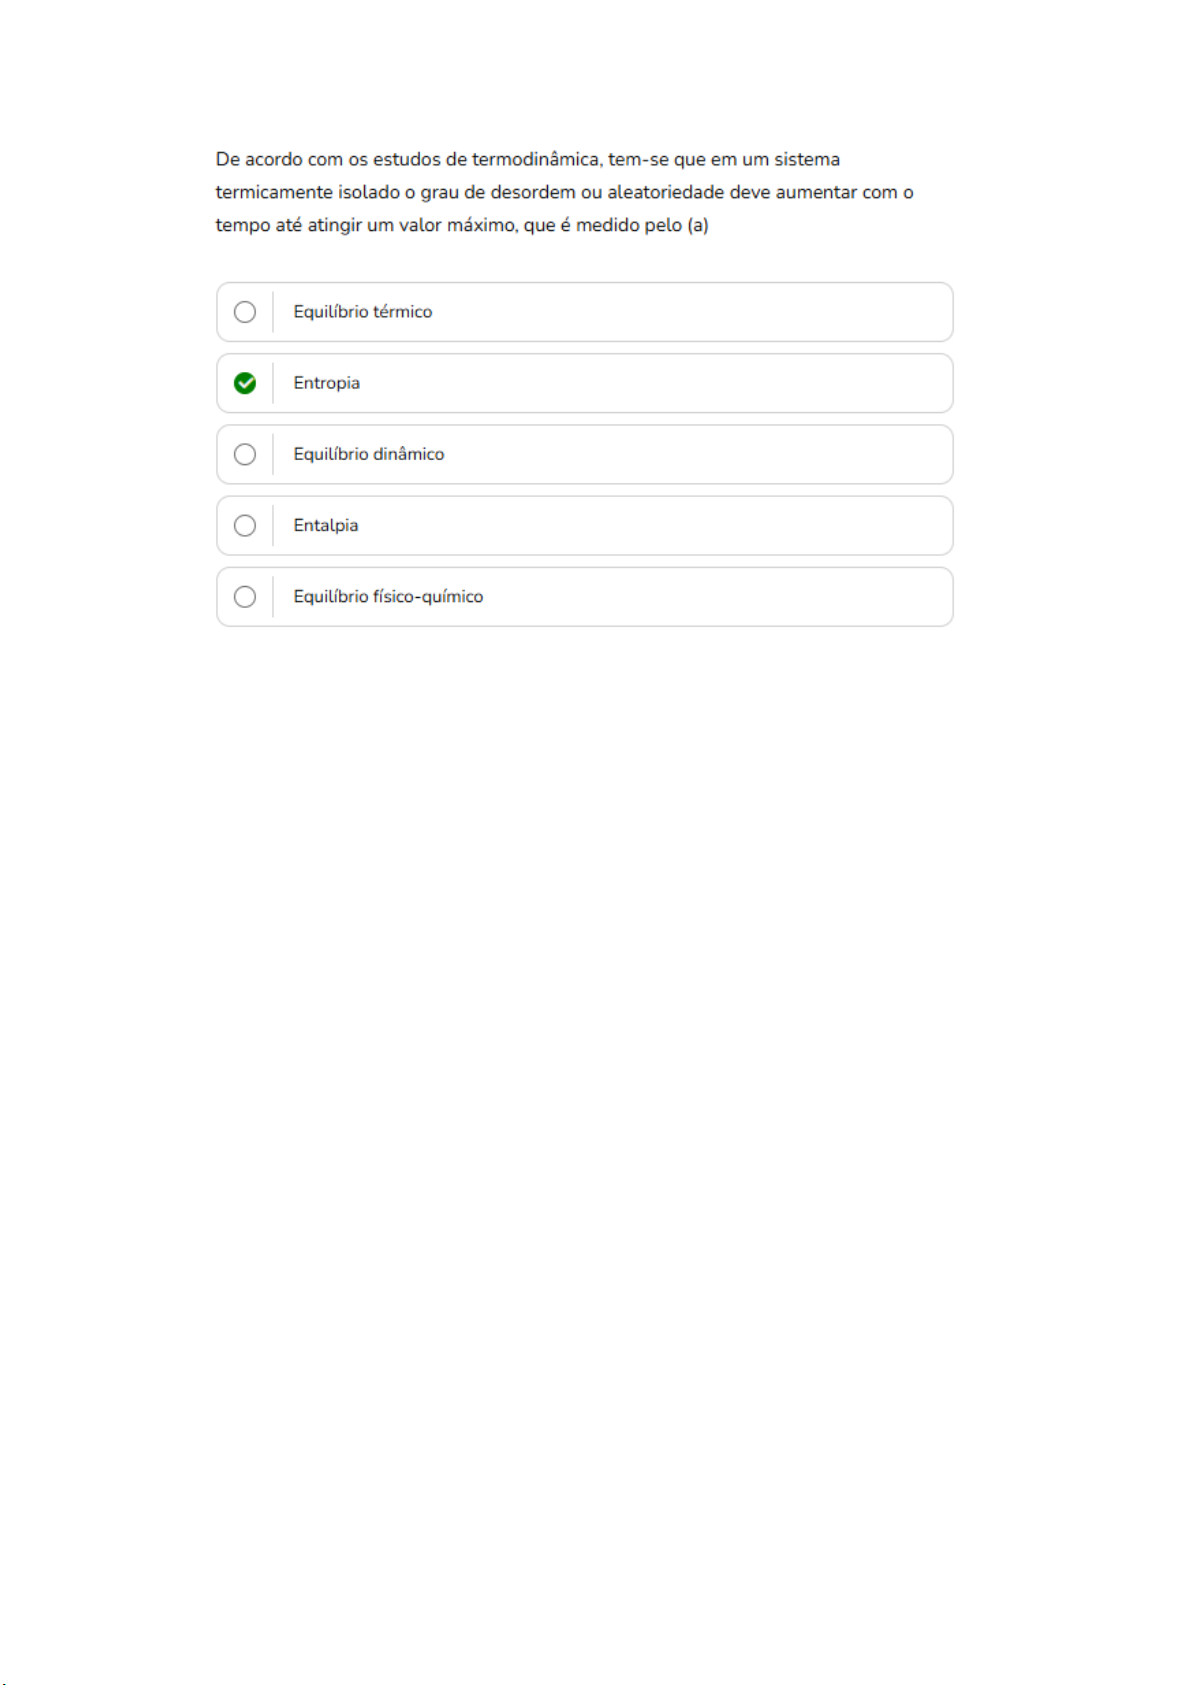
Task: Click "(a)" at the question's end
Action: [698, 225]
